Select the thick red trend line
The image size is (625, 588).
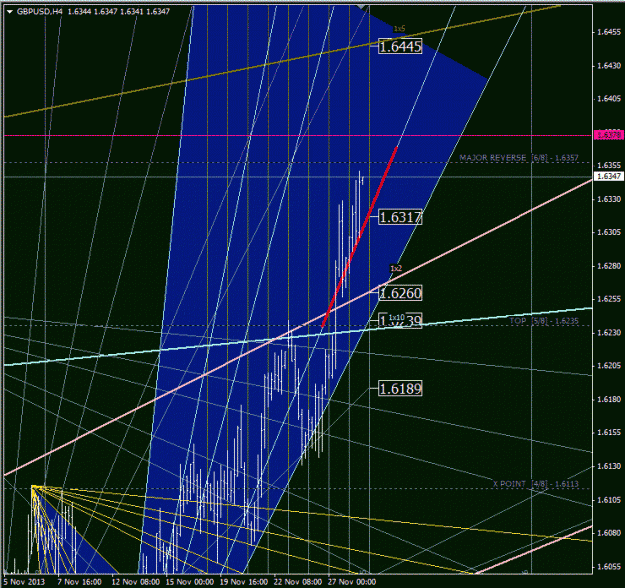(359, 237)
